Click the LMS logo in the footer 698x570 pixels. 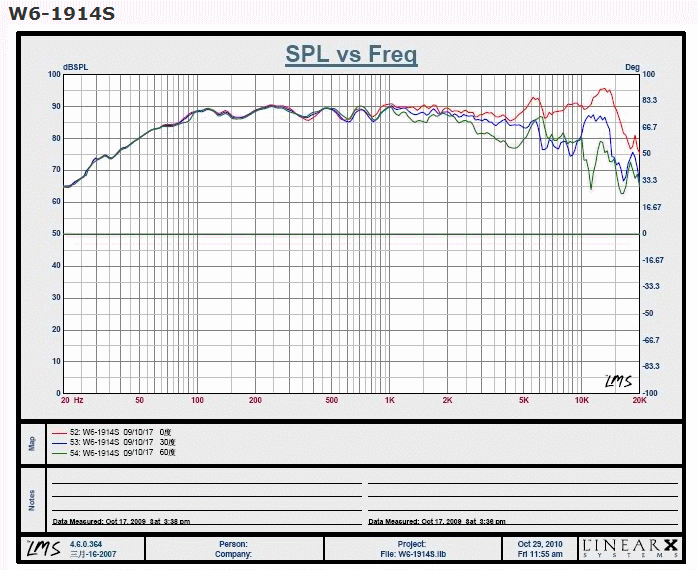(x=44, y=547)
